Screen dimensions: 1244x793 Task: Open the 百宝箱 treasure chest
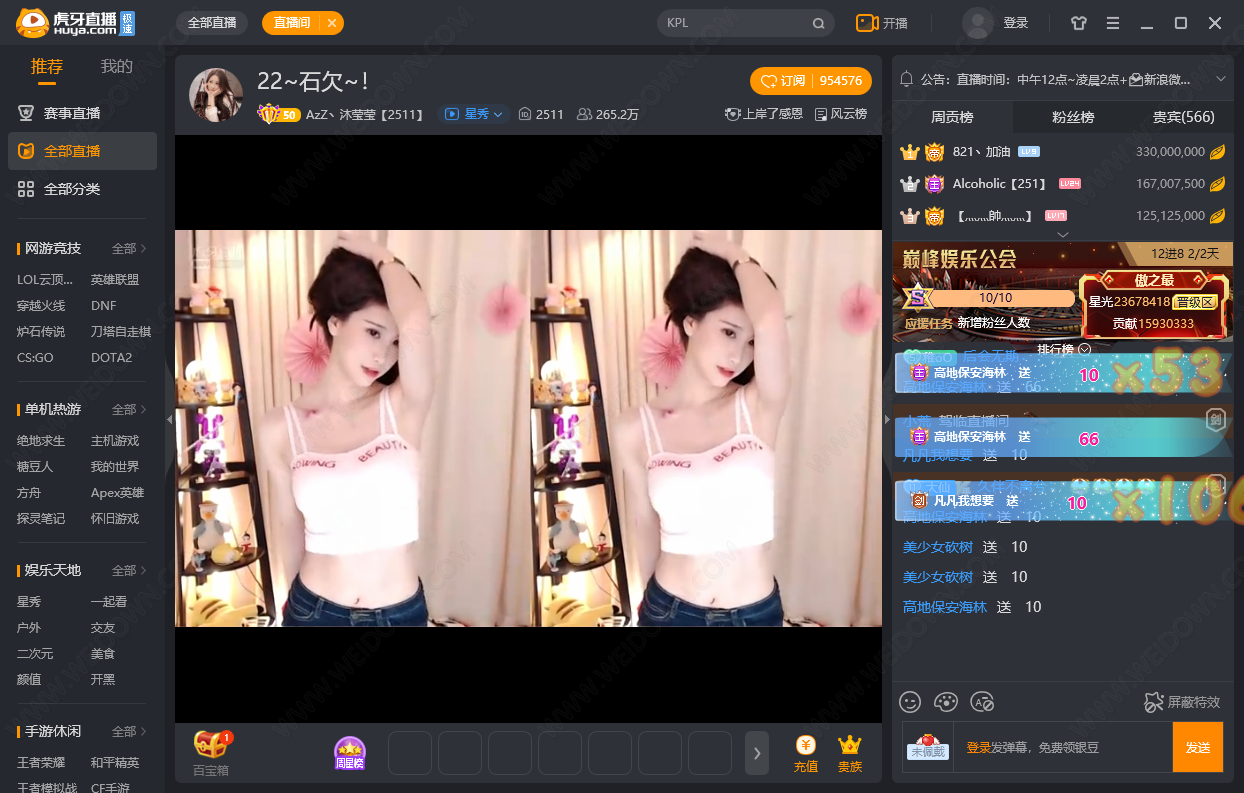point(212,752)
